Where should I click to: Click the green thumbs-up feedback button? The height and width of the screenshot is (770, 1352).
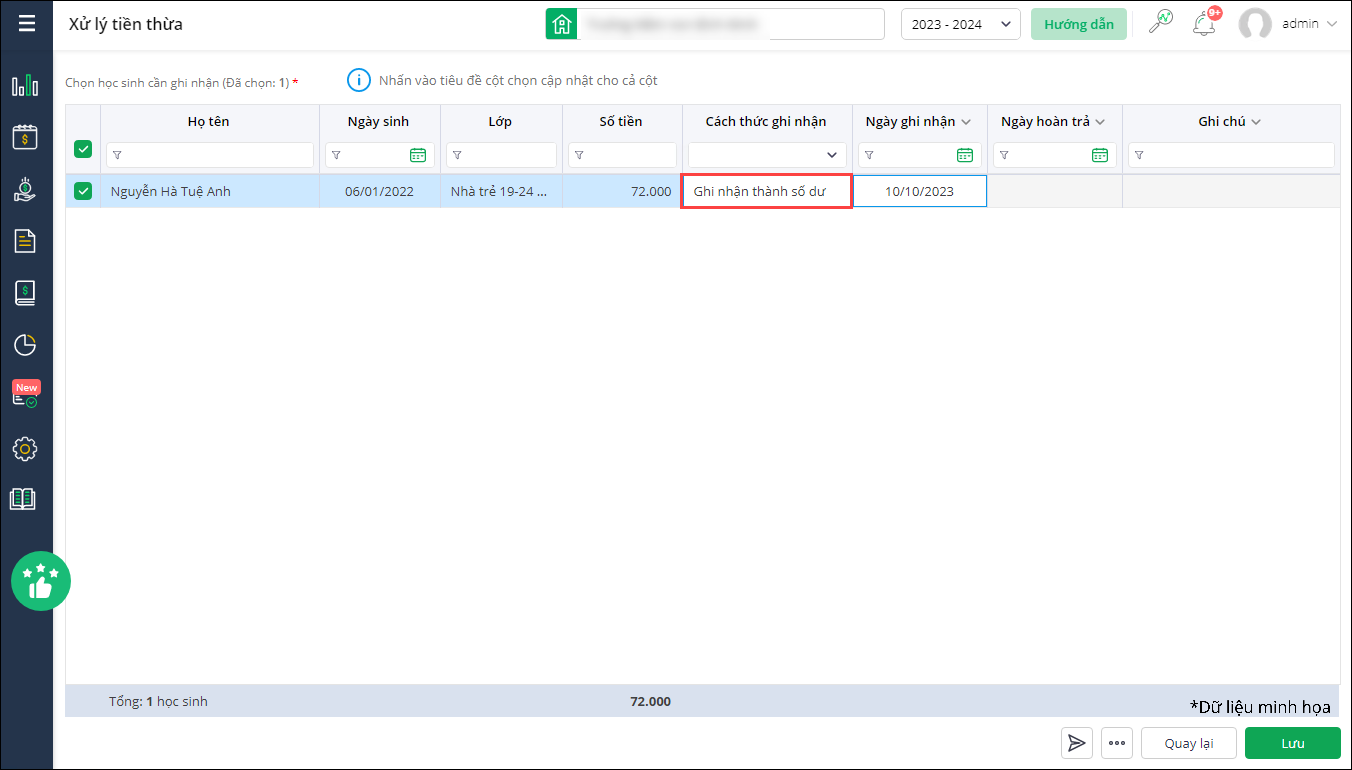coord(41,581)
